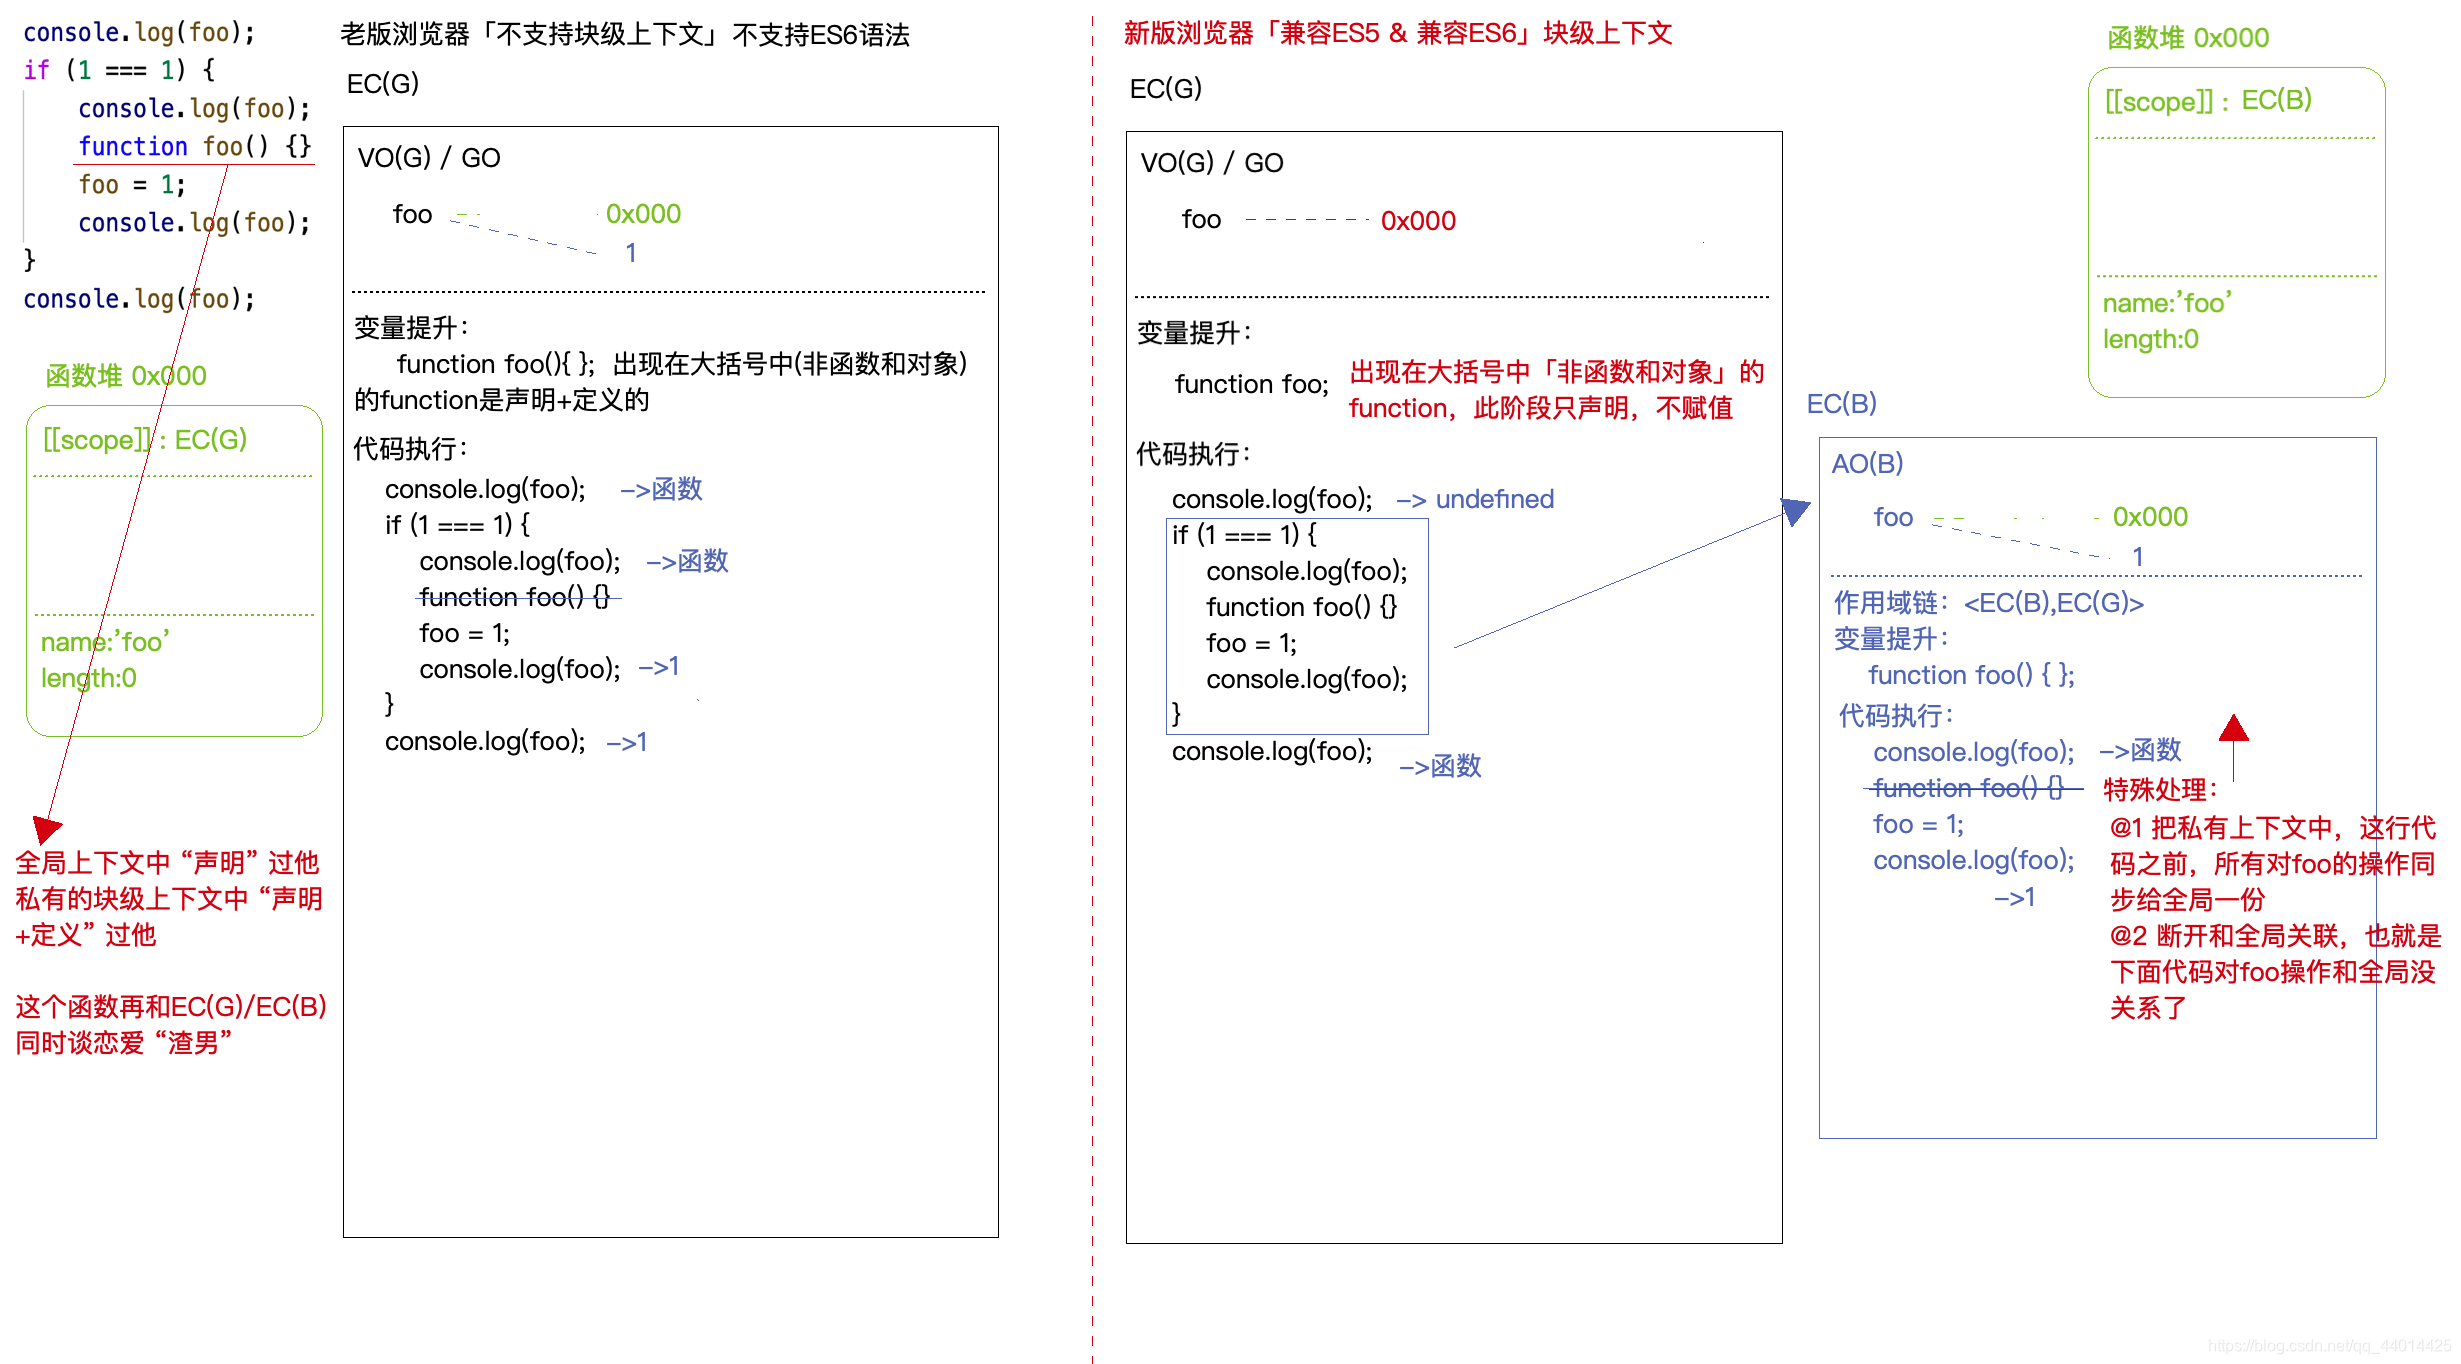Click the red text starting '全局上下文中“声明”过他'
This screenshot has height=1364, width=2461.
tap(168, 899)
